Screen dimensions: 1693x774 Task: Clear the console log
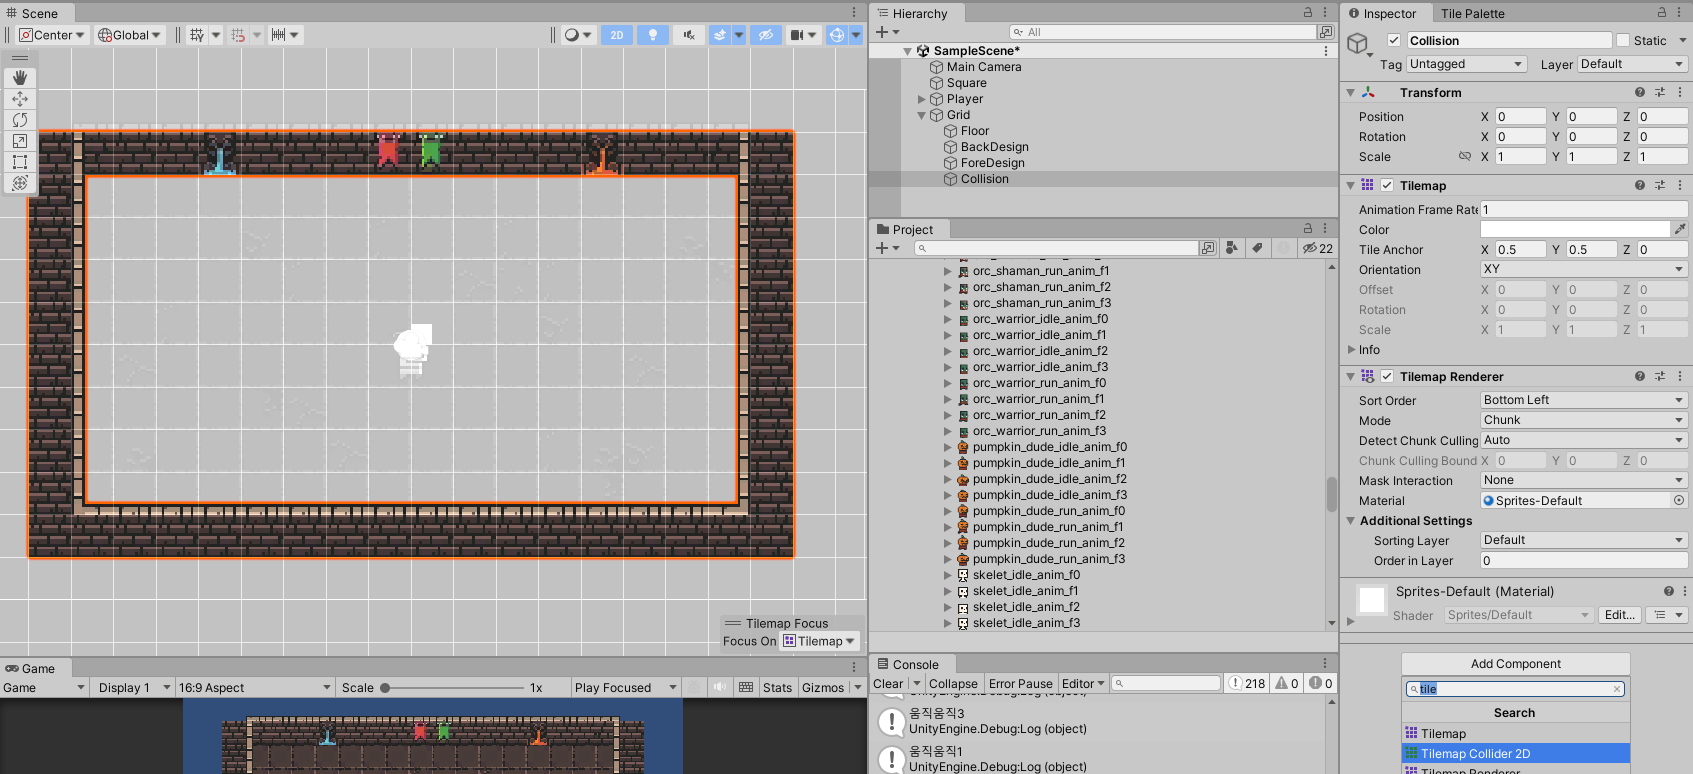pyautogui.click(x=888, y=684)
